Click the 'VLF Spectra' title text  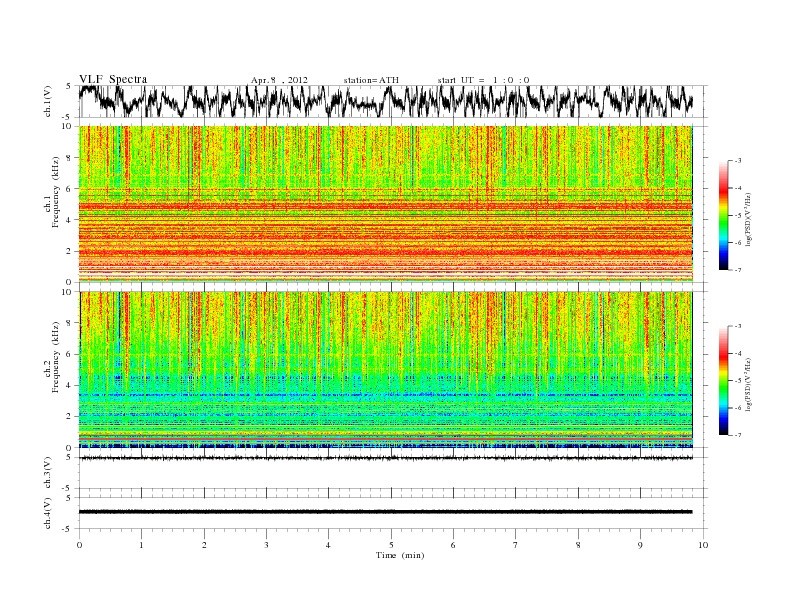113,79
